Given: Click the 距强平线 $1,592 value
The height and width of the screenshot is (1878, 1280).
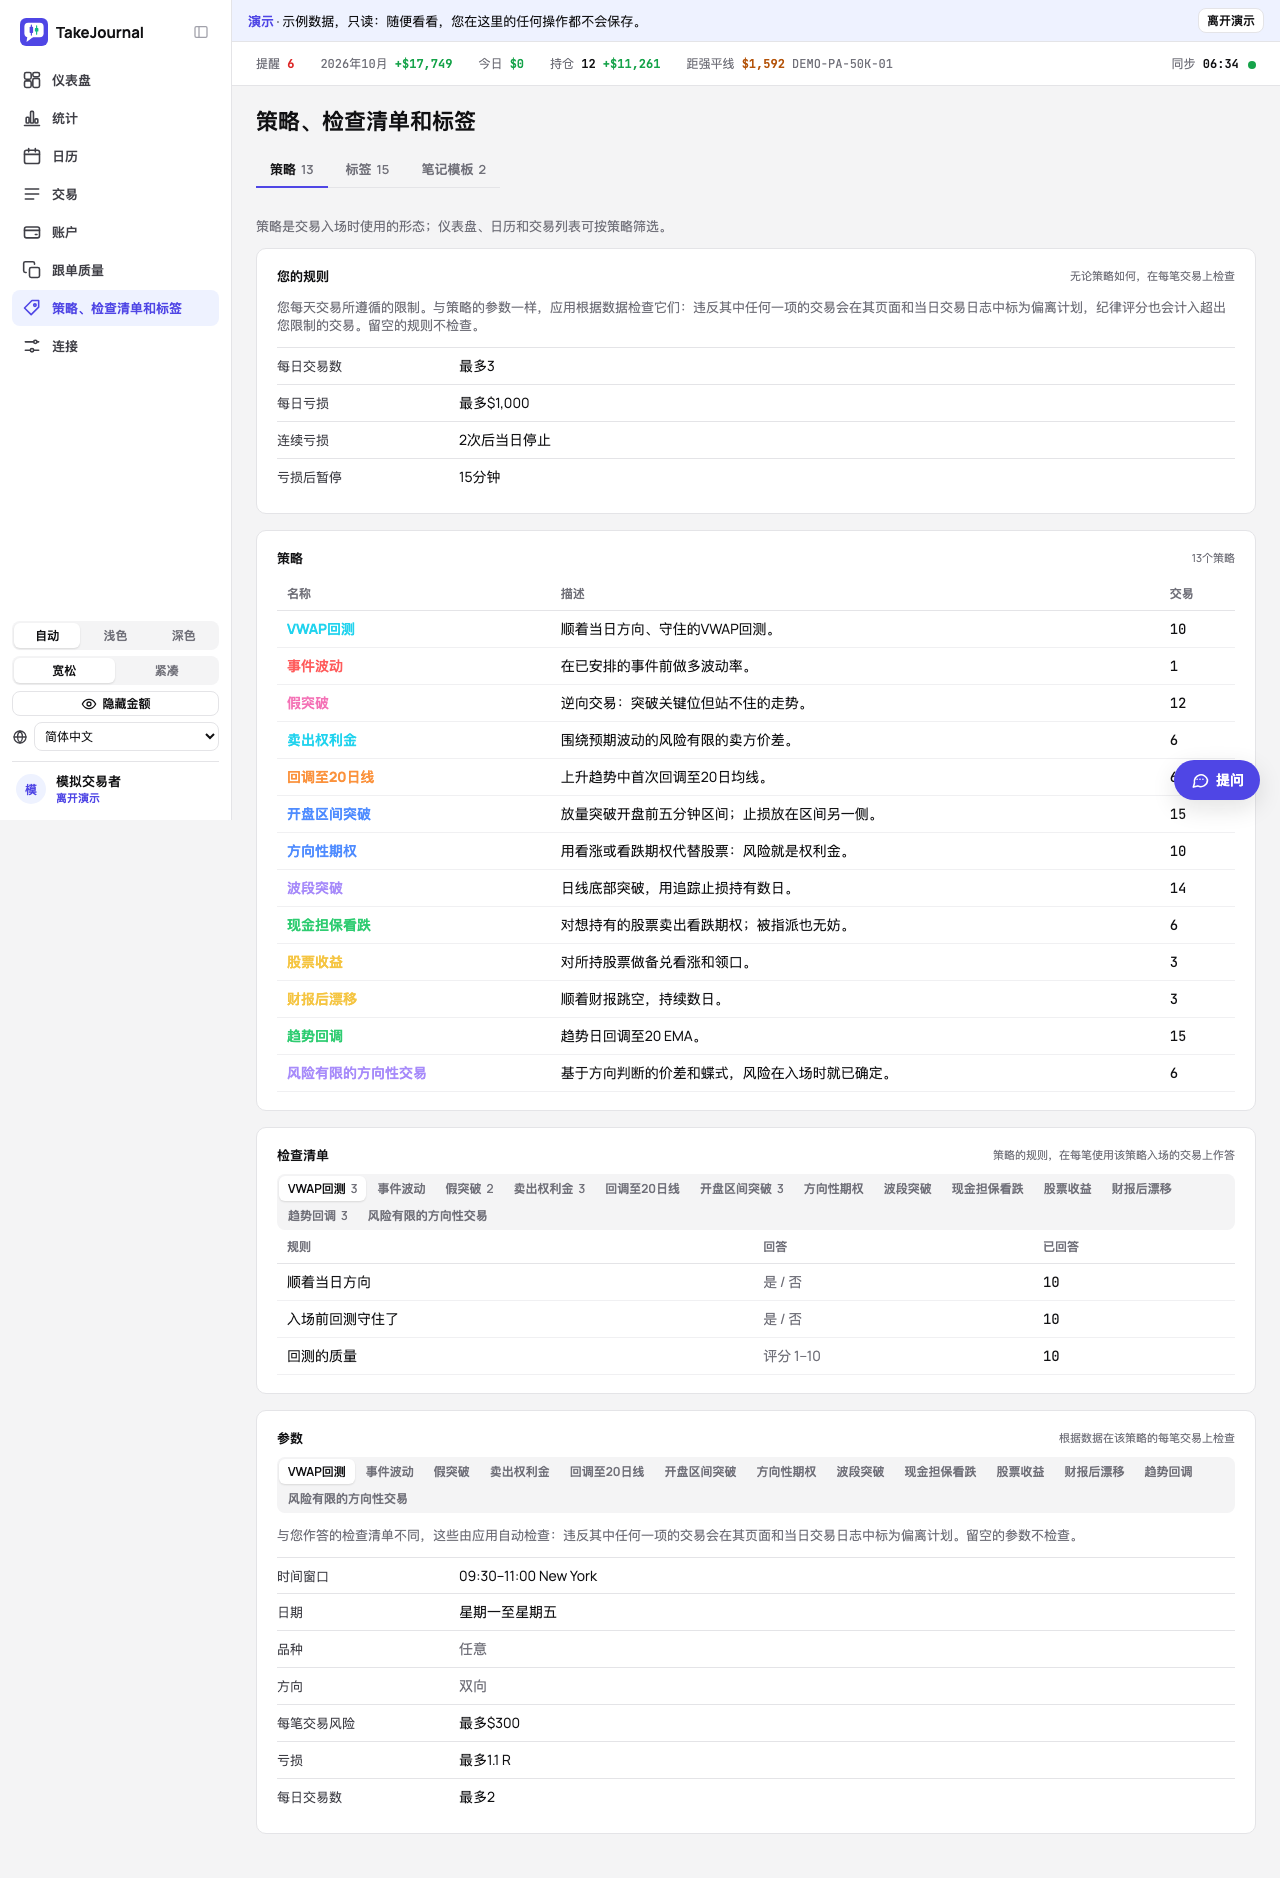Looking at the screenshot, I should (763, 64).
